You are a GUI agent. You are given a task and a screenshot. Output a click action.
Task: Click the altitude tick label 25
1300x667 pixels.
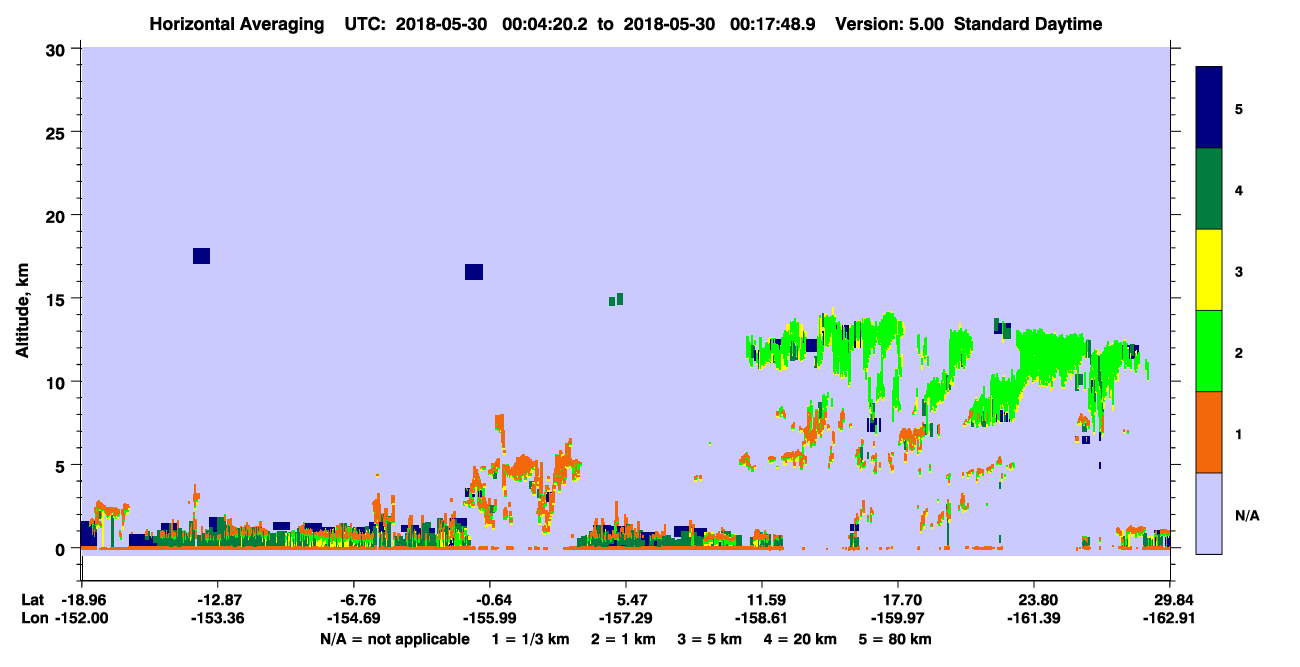[58, 132]
